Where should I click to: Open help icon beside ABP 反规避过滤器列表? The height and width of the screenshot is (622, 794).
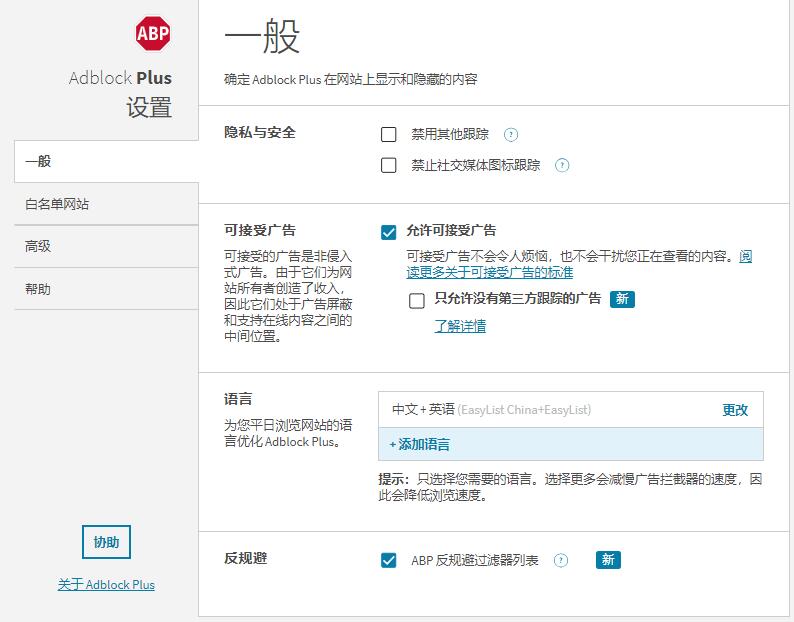point(561,560)
